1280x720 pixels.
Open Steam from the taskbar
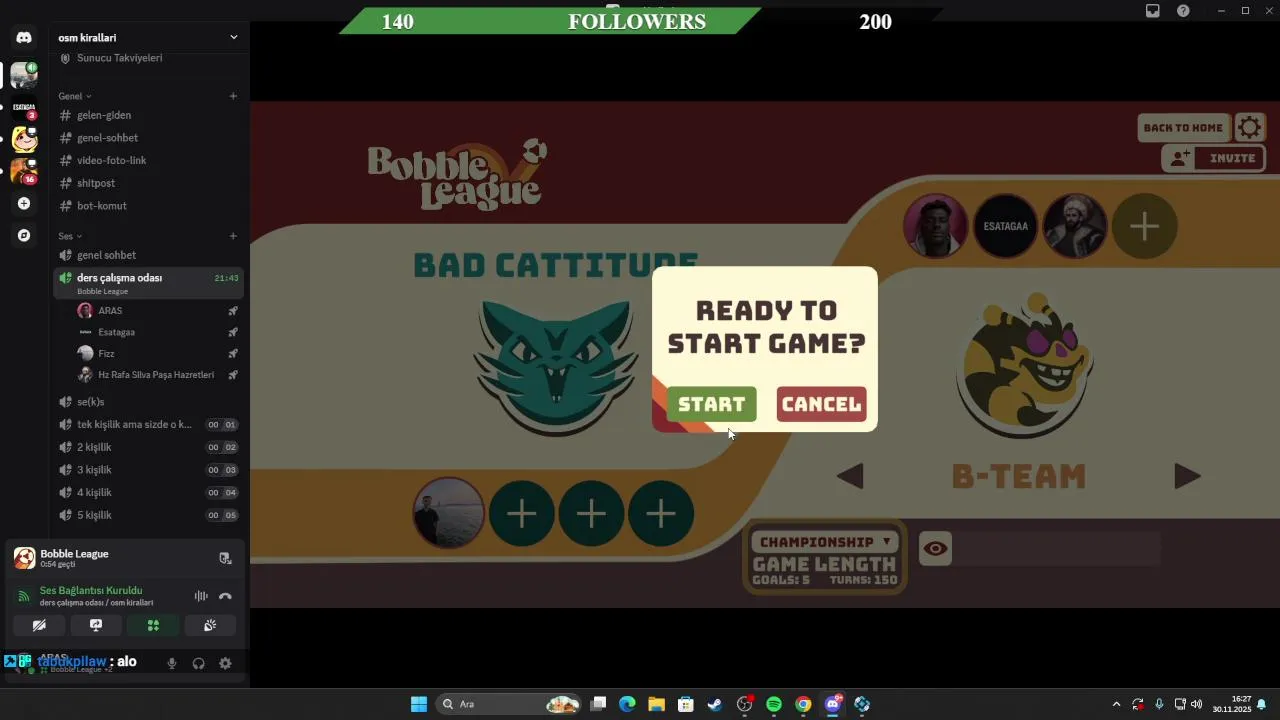(x=715, y=704)
